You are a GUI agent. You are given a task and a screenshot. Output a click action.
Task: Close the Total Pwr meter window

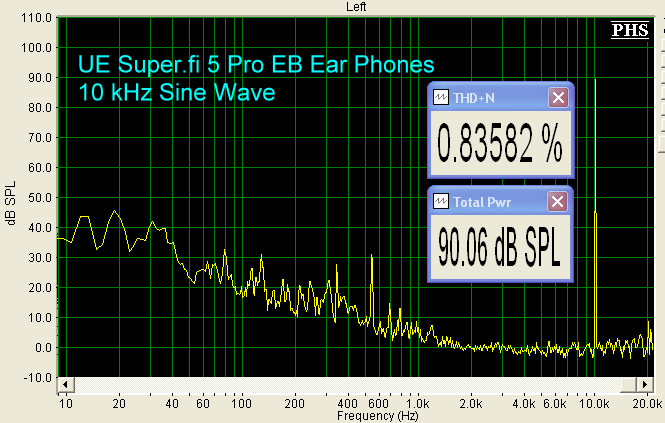click(x=559, y=201)
